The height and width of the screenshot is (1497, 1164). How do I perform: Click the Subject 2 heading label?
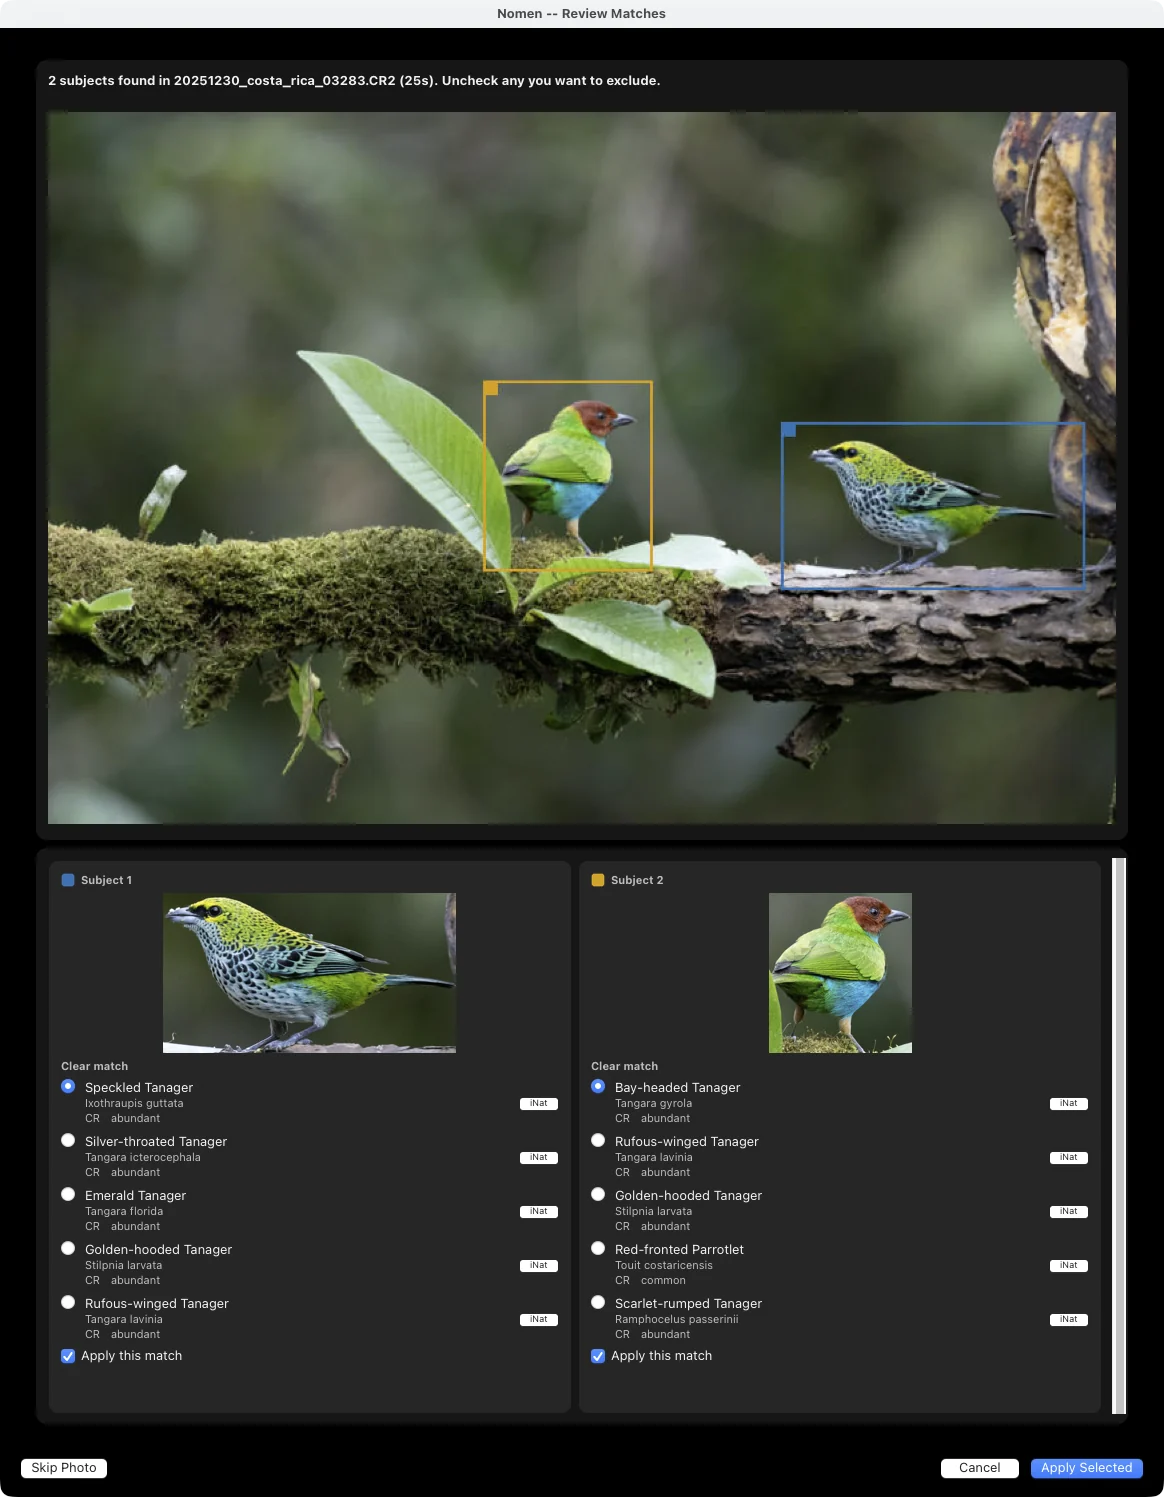click(x=637, y=880)
